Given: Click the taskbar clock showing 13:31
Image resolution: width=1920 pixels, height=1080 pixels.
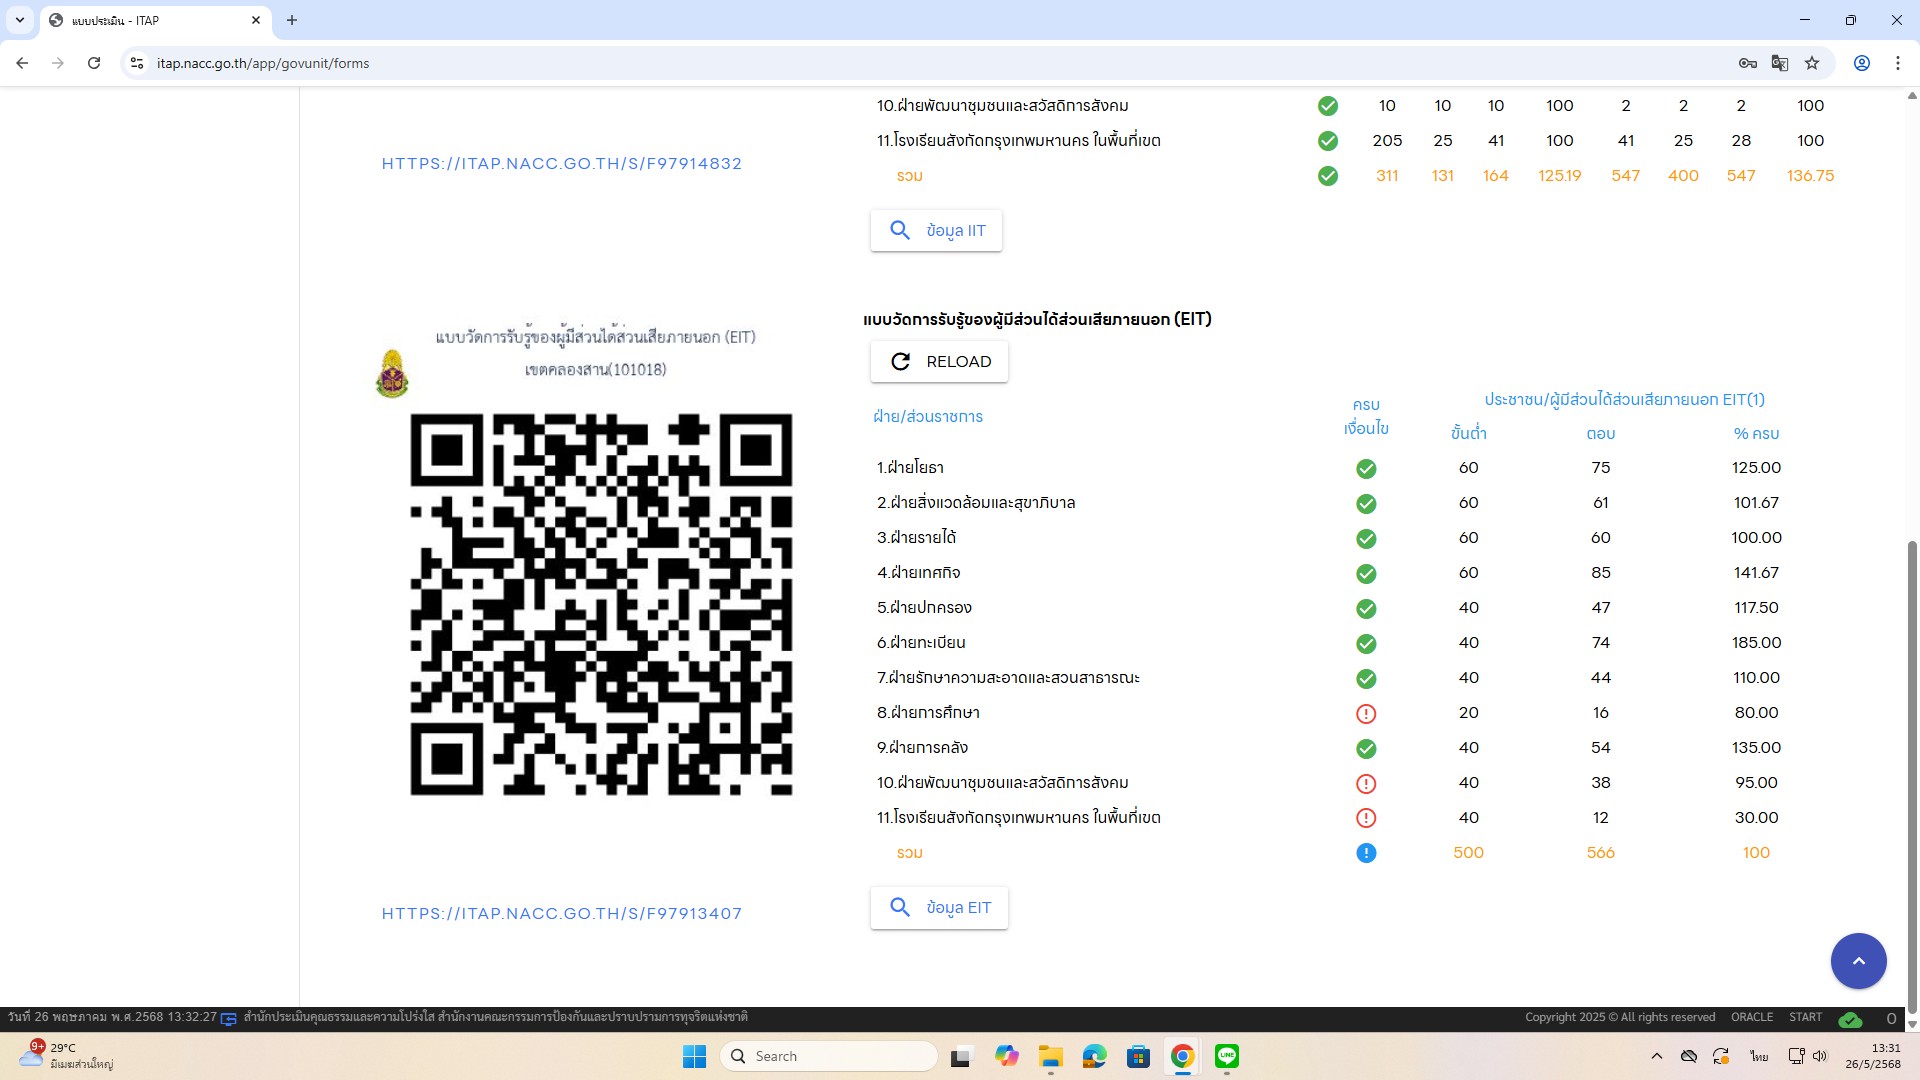Looking at the screenshot, I should coord(1873,1057).
